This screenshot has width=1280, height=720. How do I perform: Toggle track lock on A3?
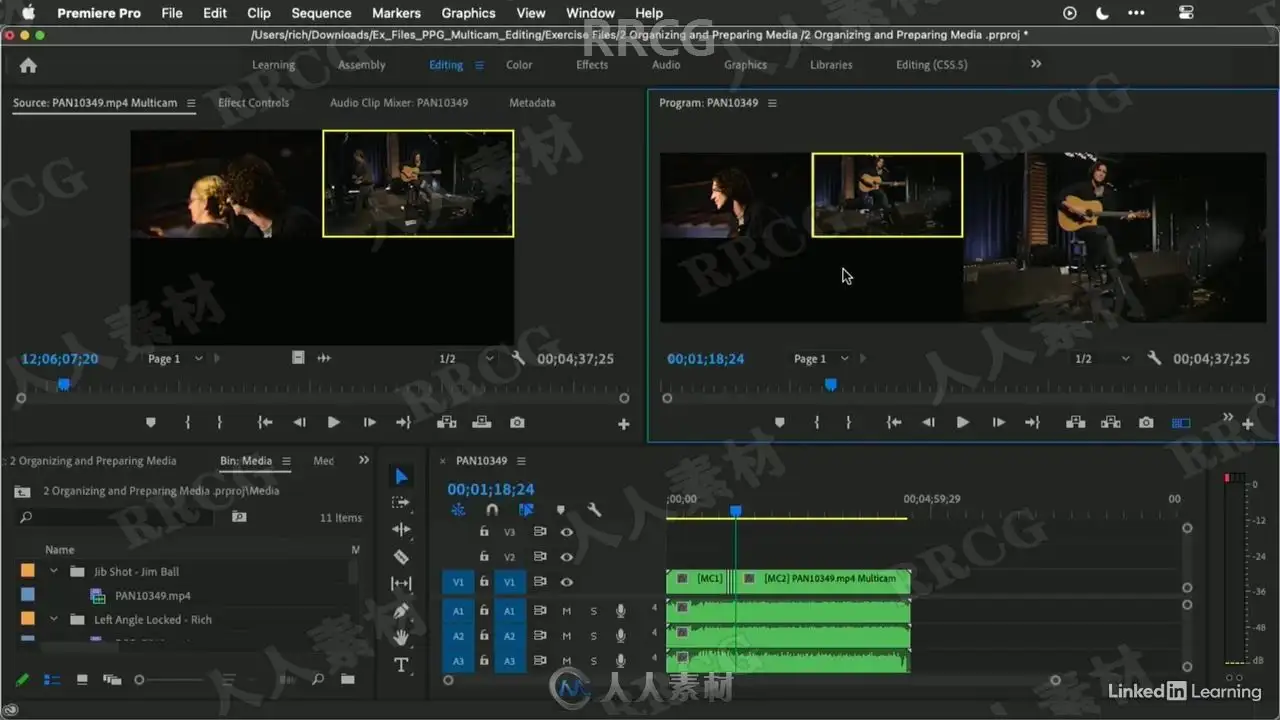[x=484, y=661]
